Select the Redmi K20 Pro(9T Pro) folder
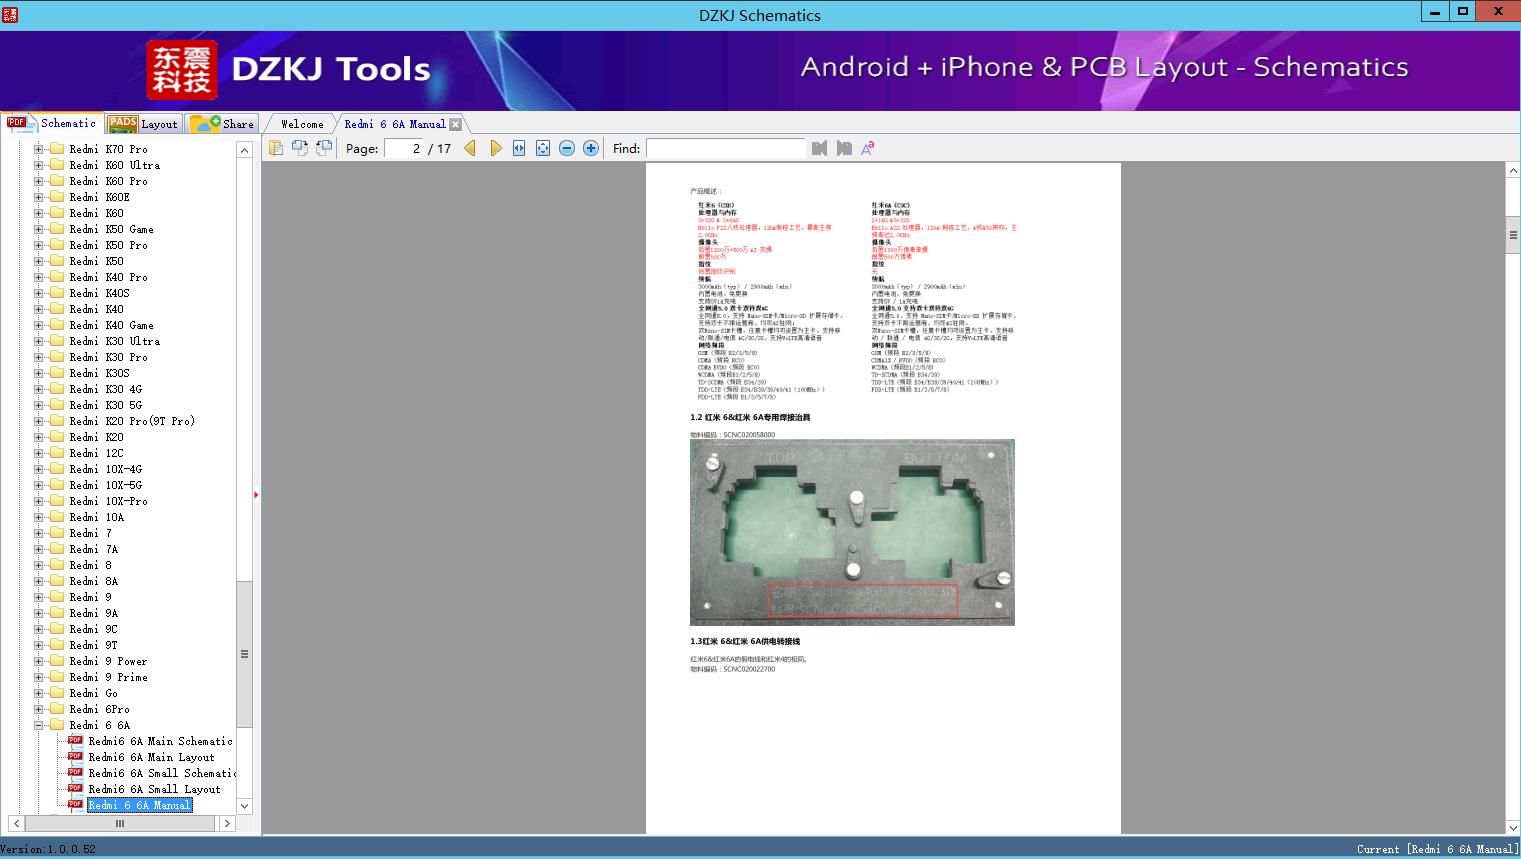 pyautogui.click(x=132, y=421)
